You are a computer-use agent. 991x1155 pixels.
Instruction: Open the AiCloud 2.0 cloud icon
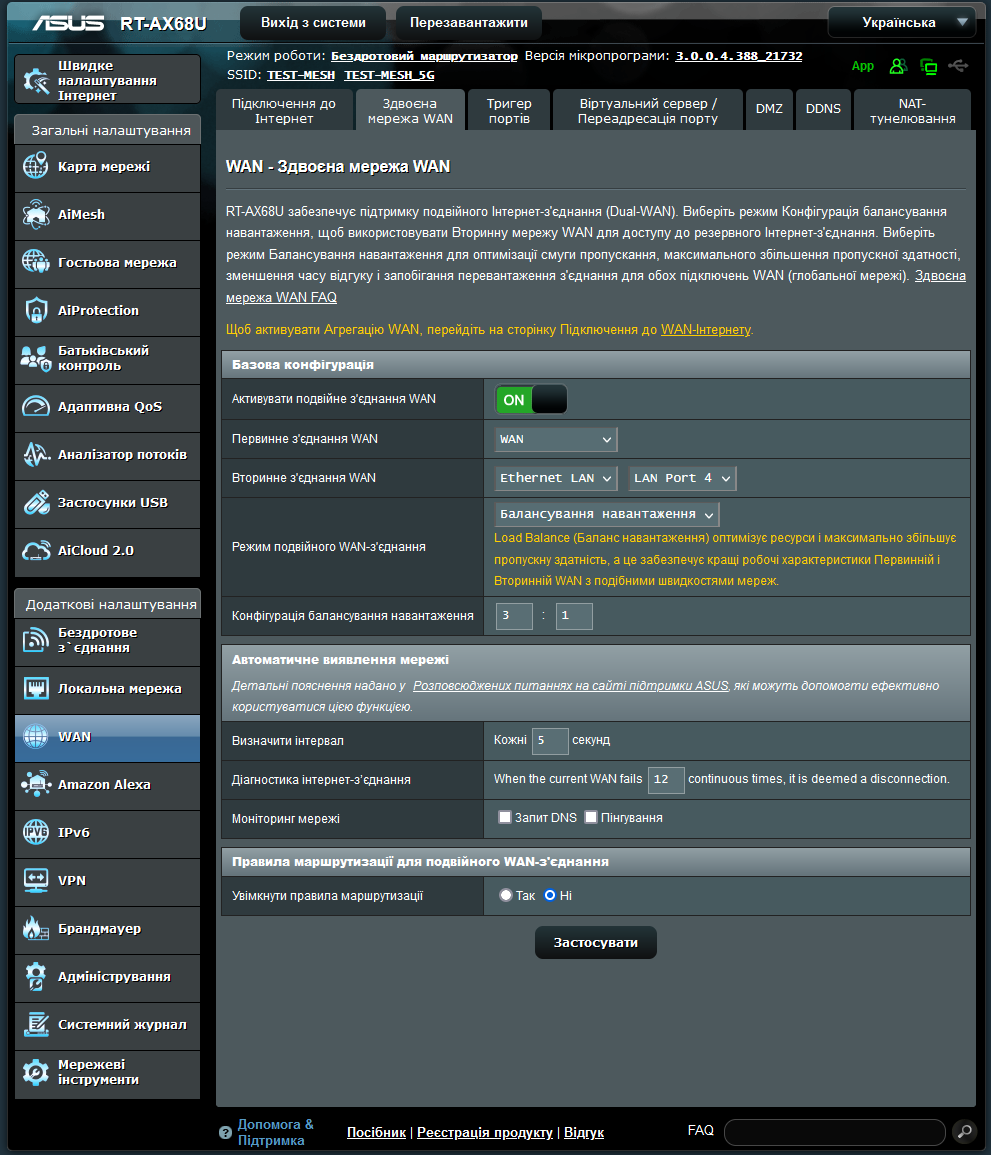pos(35,551)
